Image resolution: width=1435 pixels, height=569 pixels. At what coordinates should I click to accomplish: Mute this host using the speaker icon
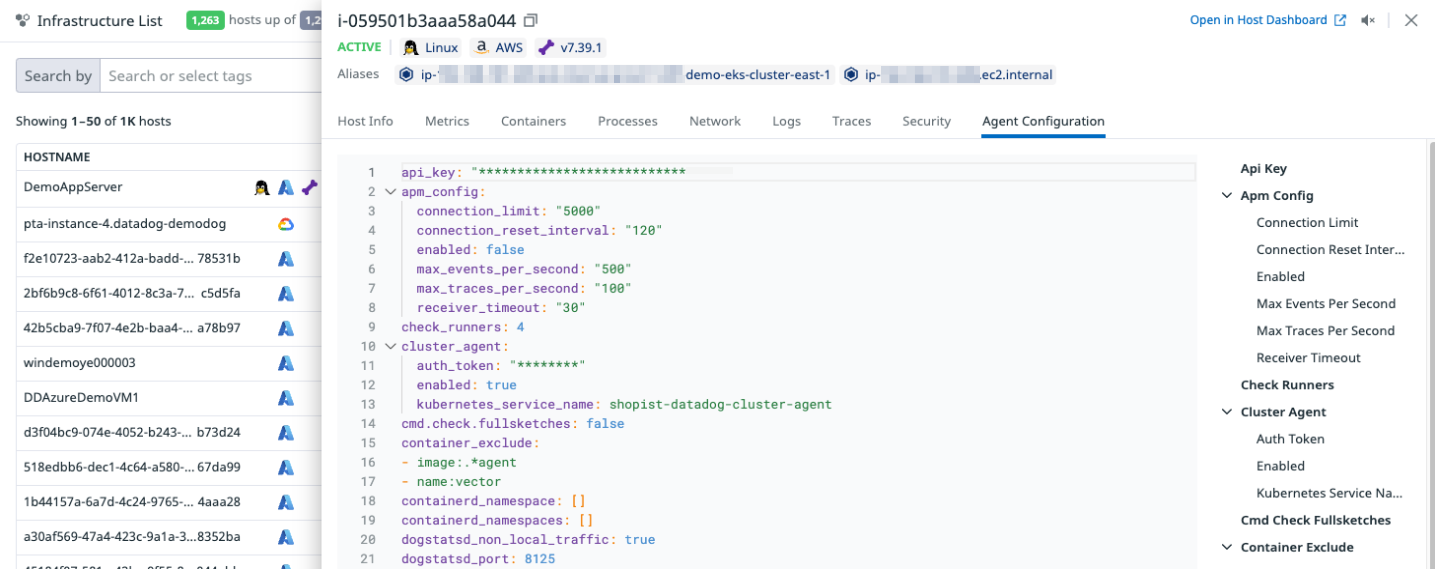click(x=1369, y=20)
